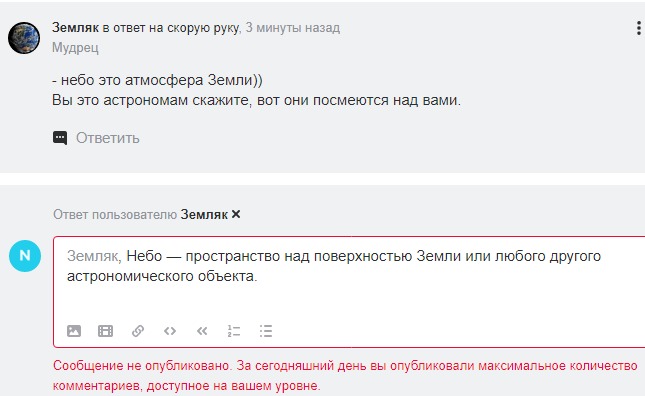Screen dimensions: 645x396
Task: Insert an image using the picture icon
Action: pyautogui.click(x=74, y=331)
